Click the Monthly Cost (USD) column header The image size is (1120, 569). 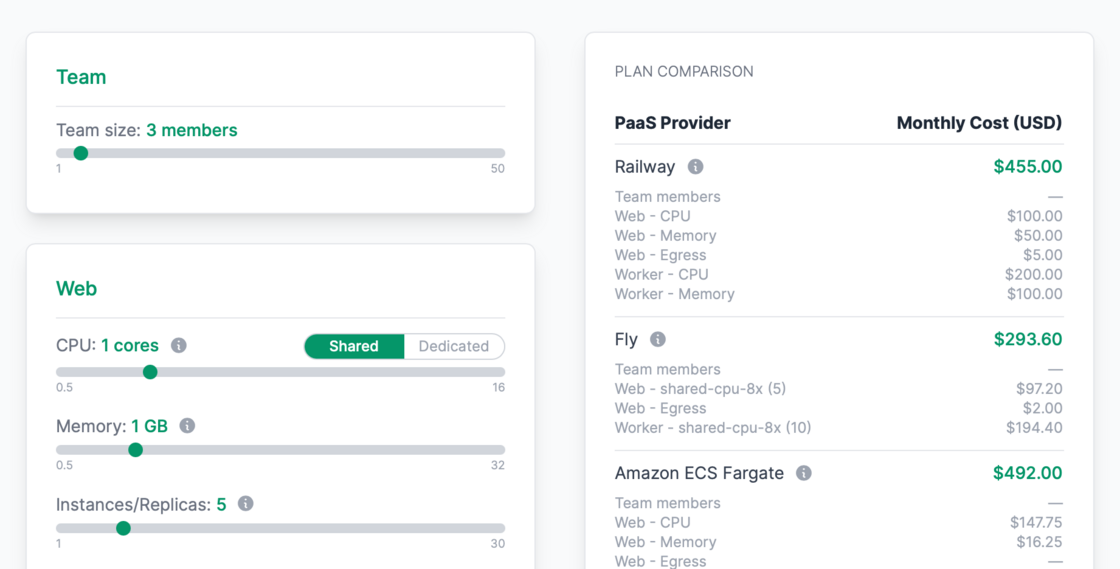979,123
